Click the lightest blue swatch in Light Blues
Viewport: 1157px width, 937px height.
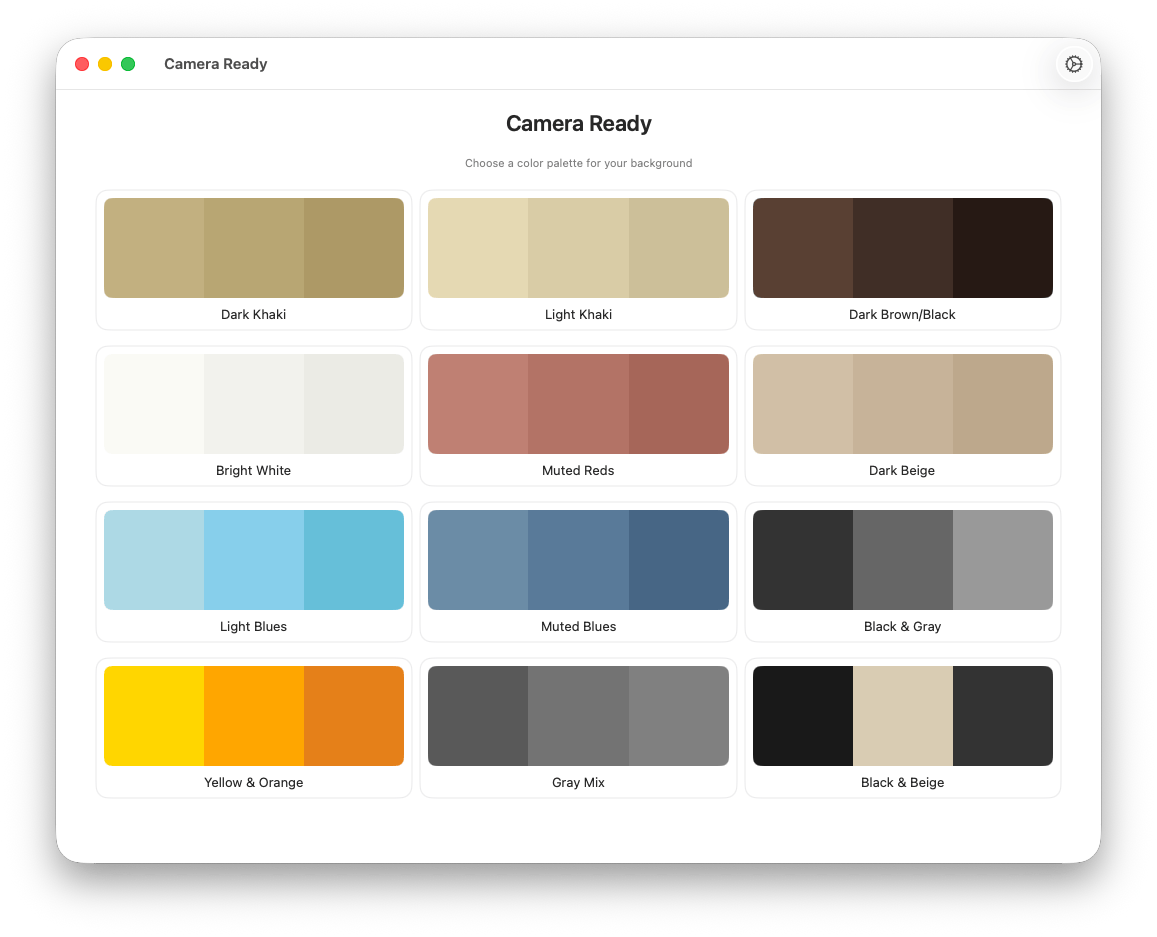pyautogui.click(x=152, y=560)
